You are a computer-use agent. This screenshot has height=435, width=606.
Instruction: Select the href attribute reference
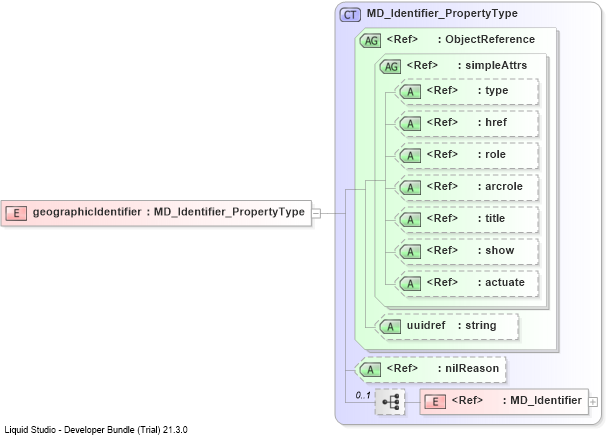[x=469, y=124]
